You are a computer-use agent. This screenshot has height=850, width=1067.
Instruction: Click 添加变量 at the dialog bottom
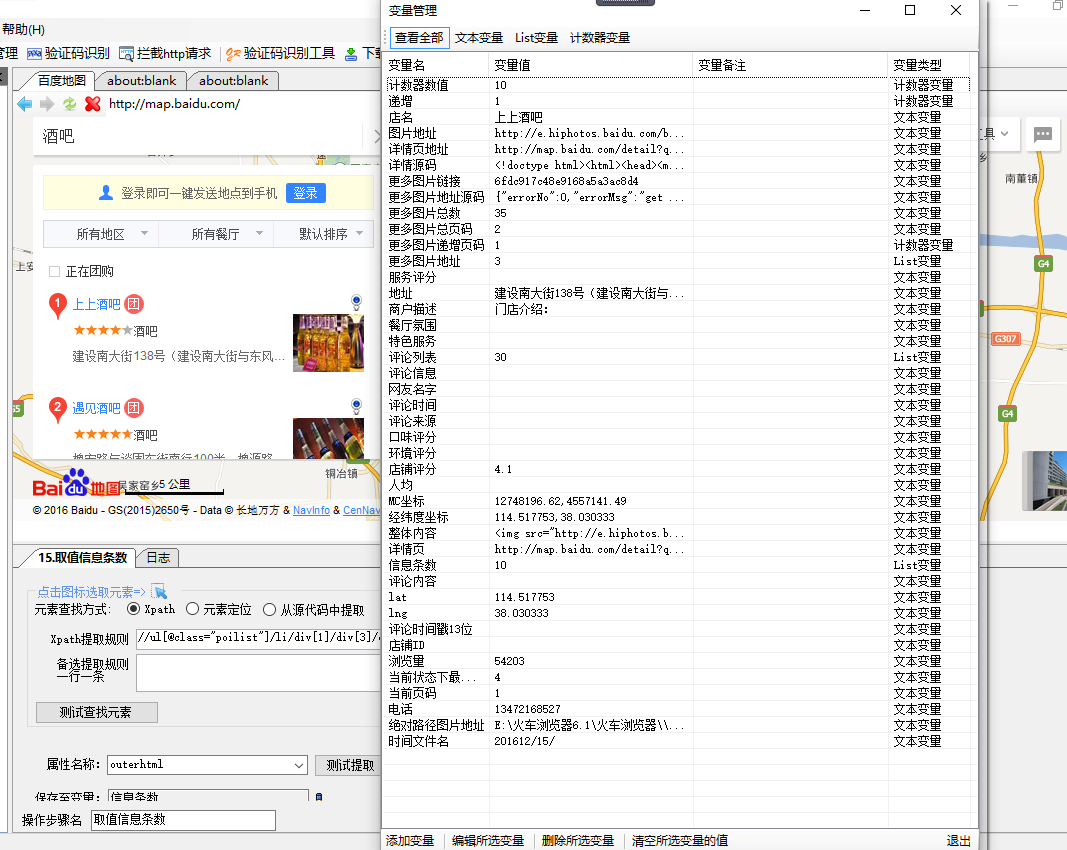(x=410, y=840)
